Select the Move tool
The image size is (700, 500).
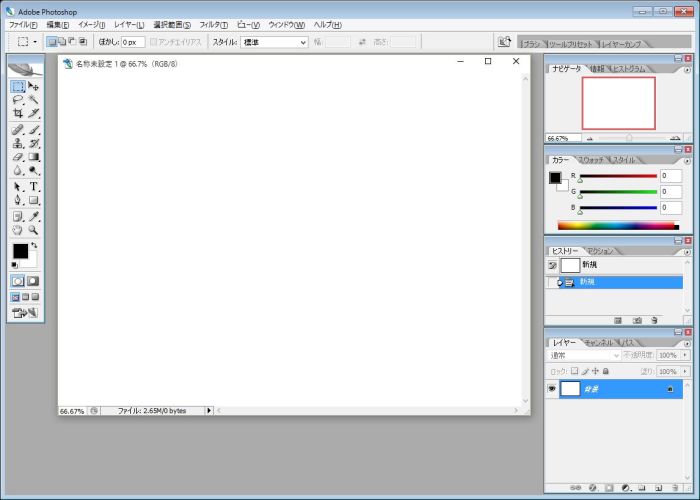(x=33, y=87)
